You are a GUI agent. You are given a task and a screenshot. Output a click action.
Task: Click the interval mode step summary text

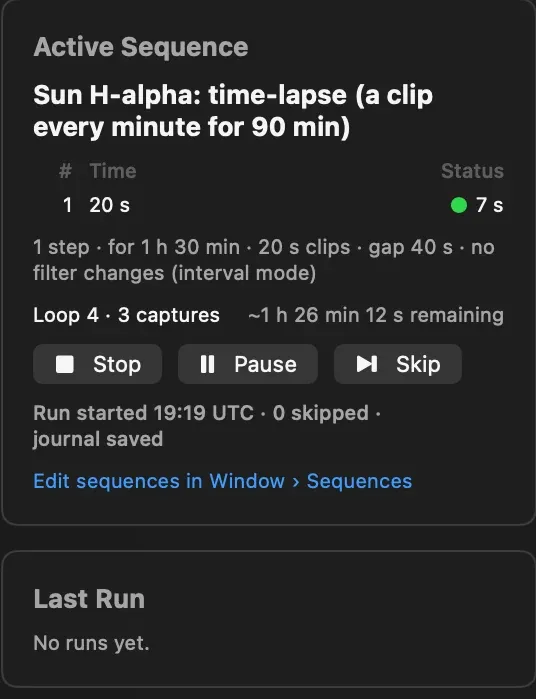point(264,260)
